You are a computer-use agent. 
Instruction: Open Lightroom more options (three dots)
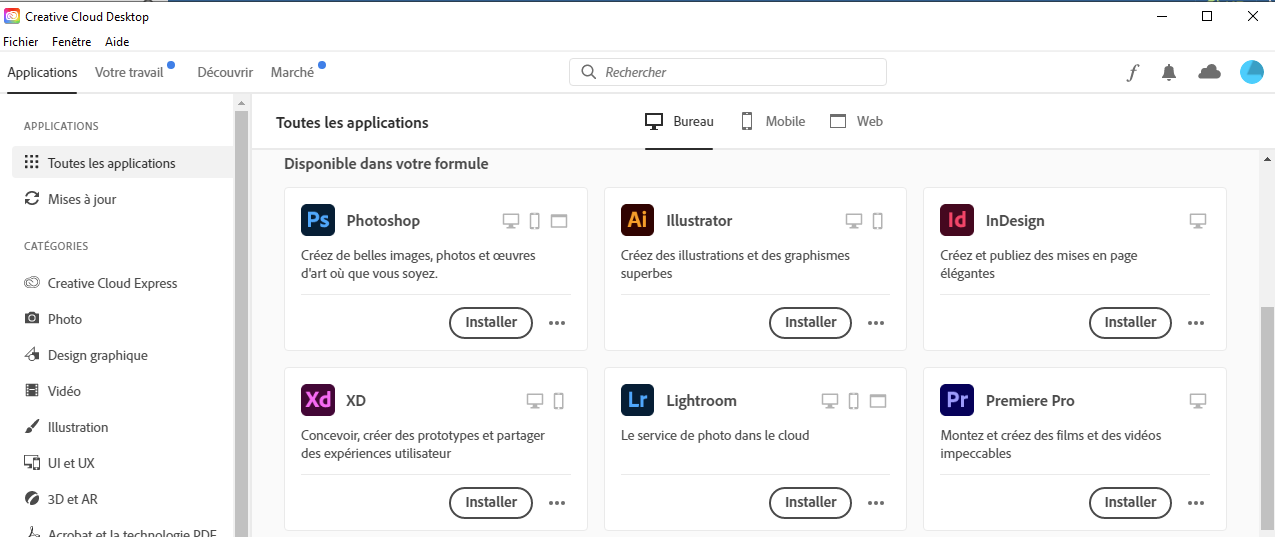pyautogui.click(x=876, y=503)
